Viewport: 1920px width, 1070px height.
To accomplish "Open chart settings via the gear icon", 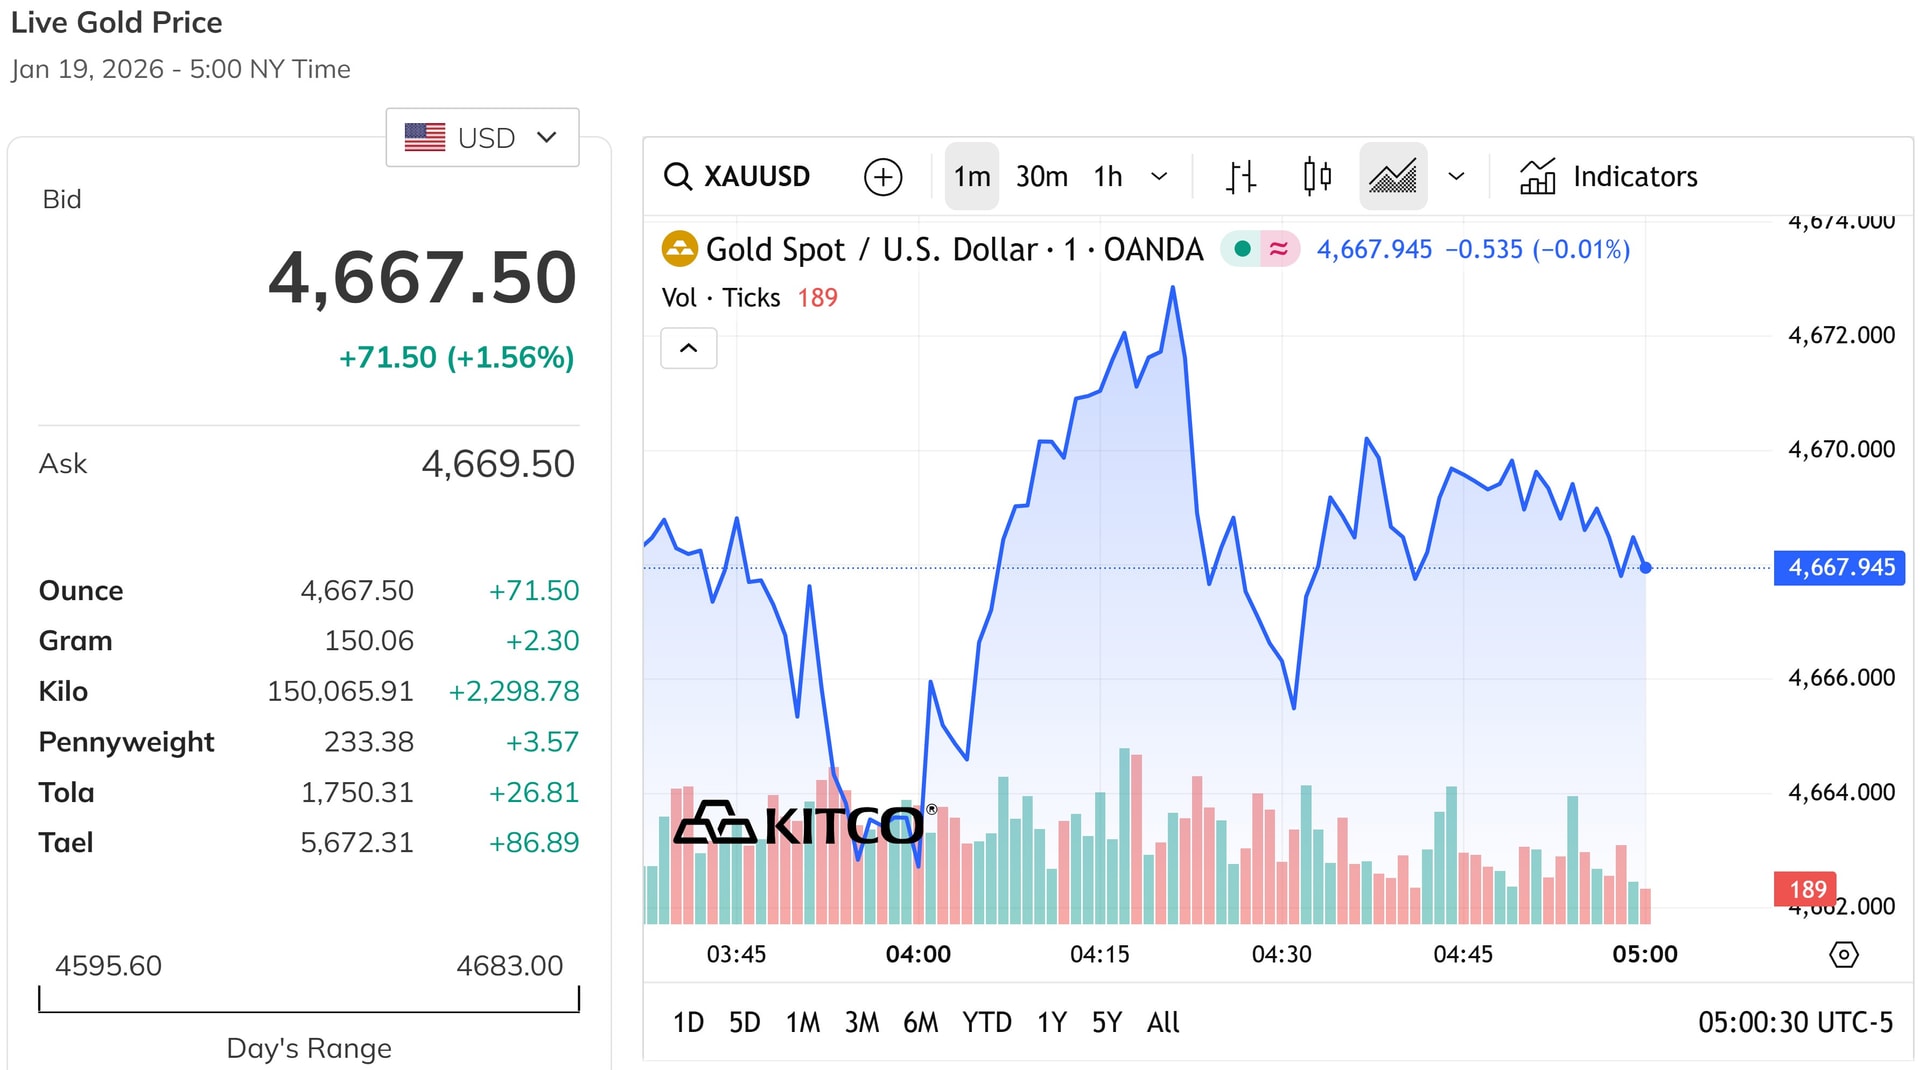I will click(1845, 955).
